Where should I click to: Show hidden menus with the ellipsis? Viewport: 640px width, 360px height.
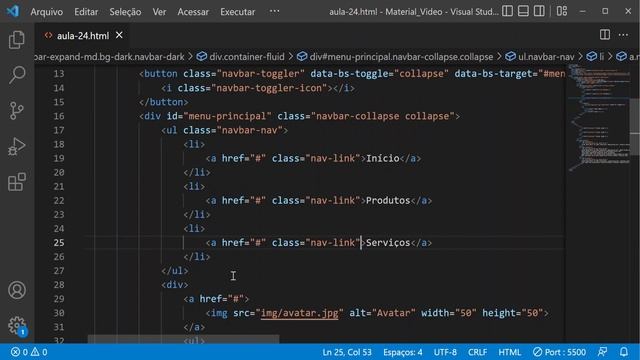[275, 11]
